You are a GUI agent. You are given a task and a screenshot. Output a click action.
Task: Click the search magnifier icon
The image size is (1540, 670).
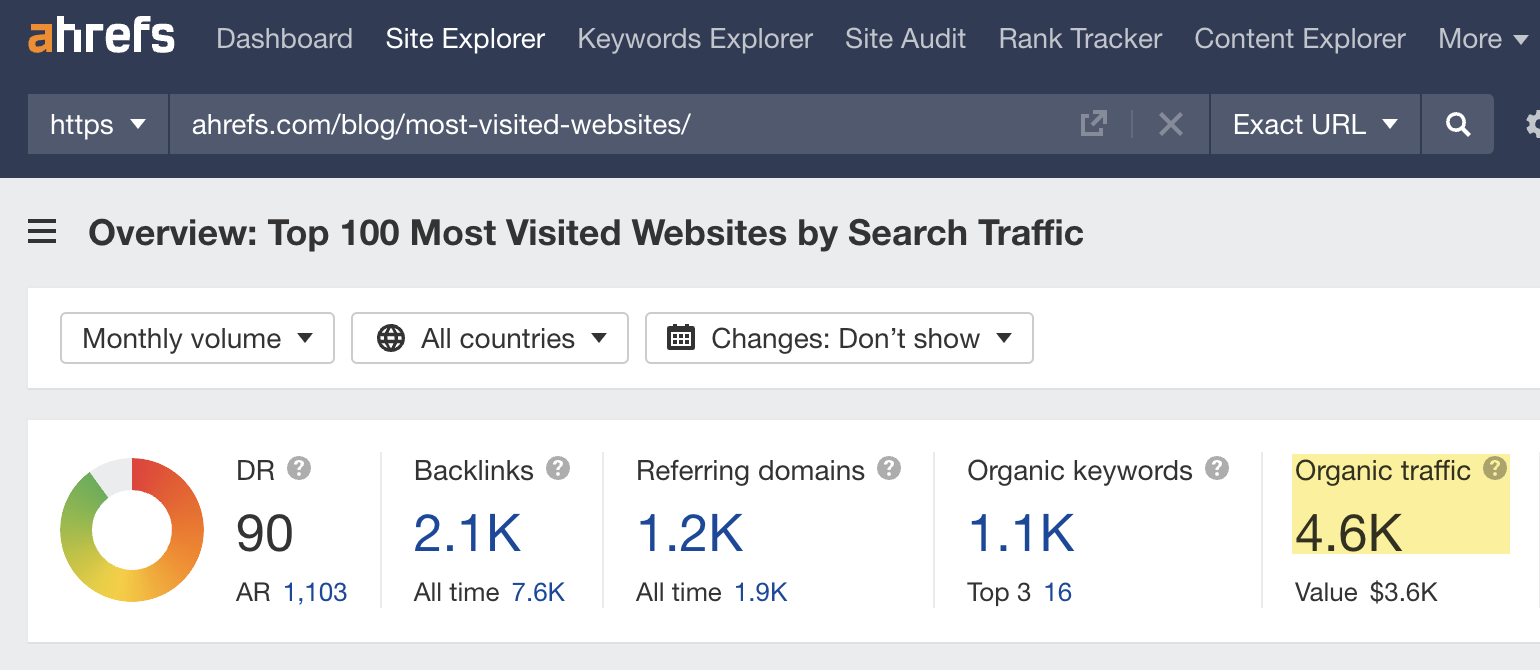tap(1457, 124)
